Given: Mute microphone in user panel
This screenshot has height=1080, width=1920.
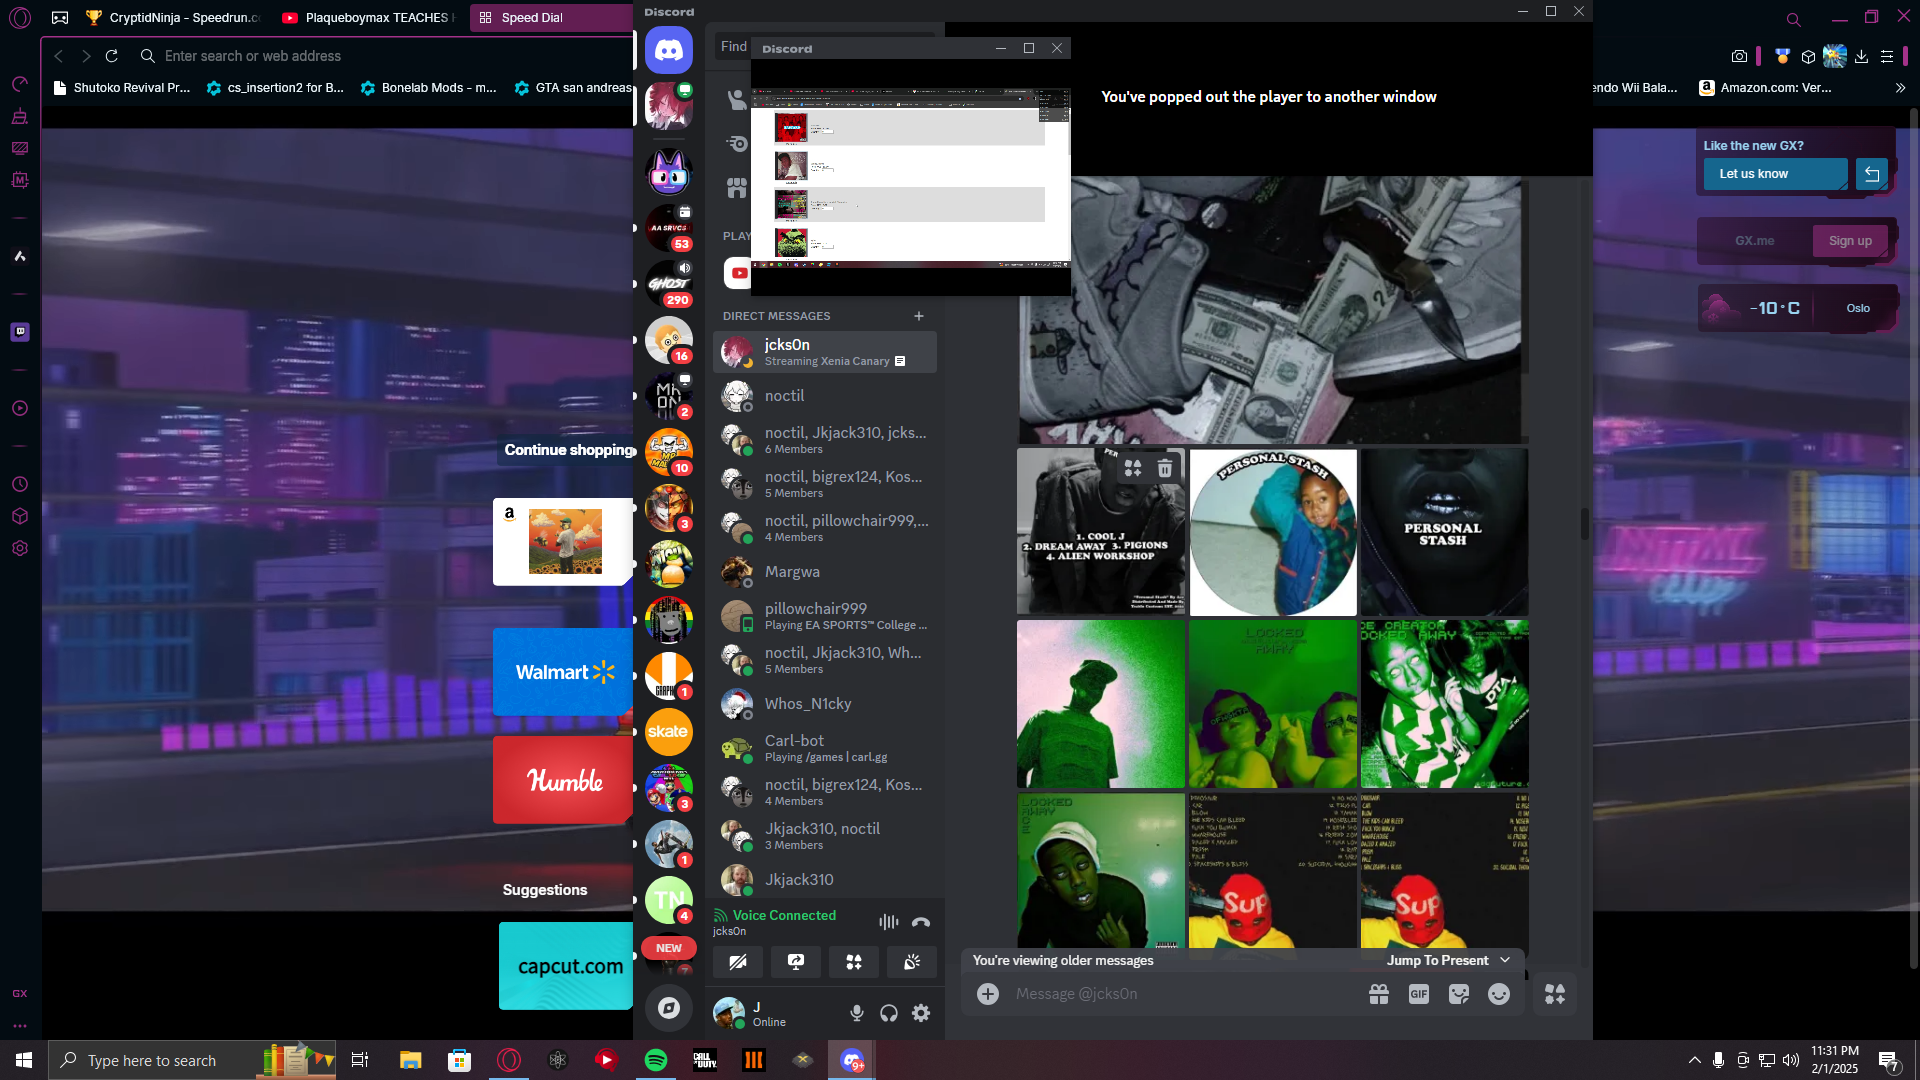Looking at the screenshot, I should pos(857,1013).
